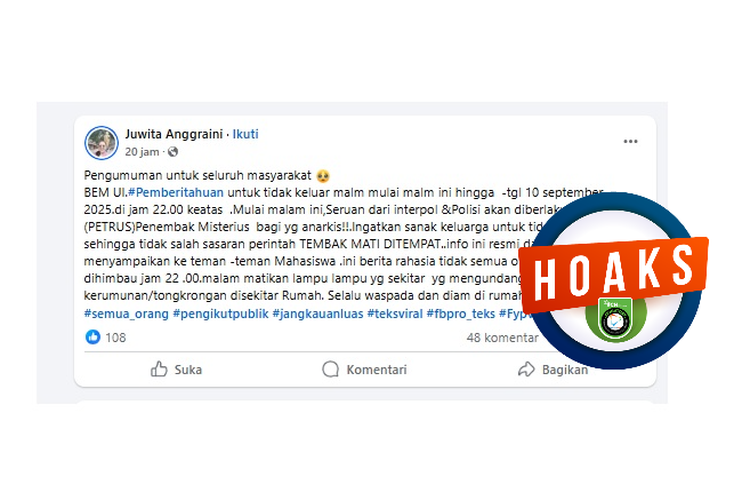Open Juwita Anggraini's profile picture
750x500 pixels.
[101, 143]
